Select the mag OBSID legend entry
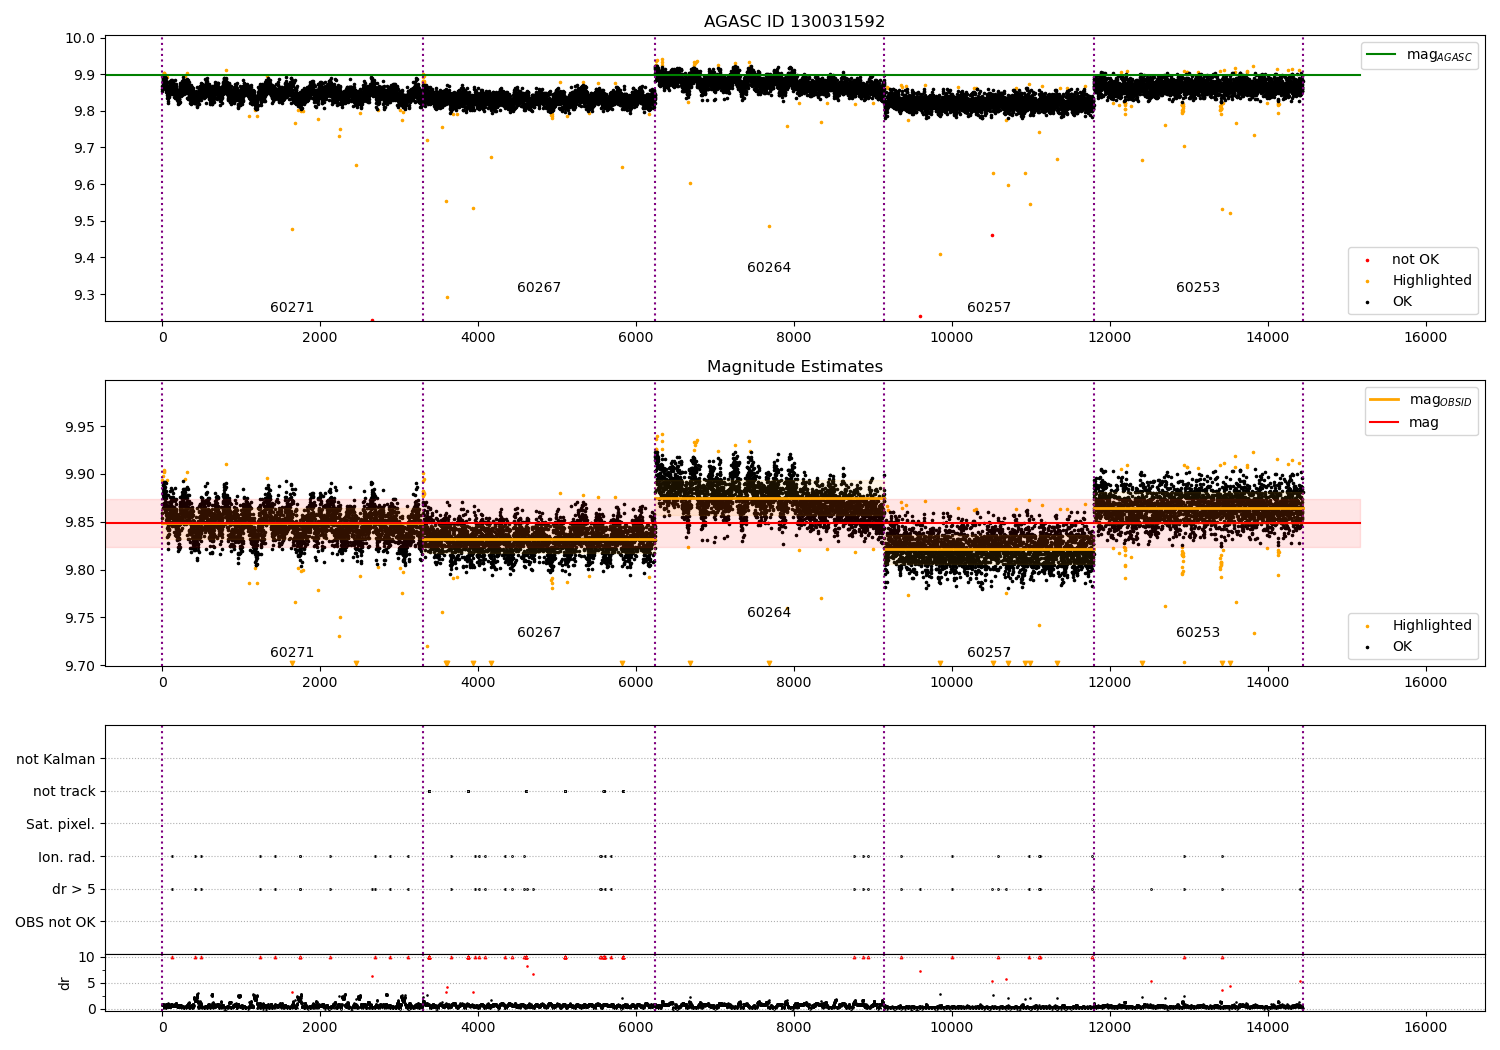Screen dimensions: 1500x1050 [1421, 400]
